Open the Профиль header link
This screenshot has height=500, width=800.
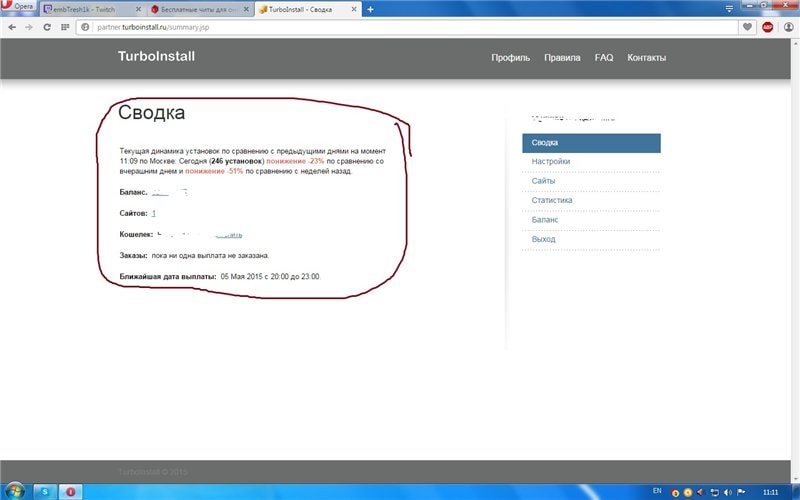pos(511,58)
